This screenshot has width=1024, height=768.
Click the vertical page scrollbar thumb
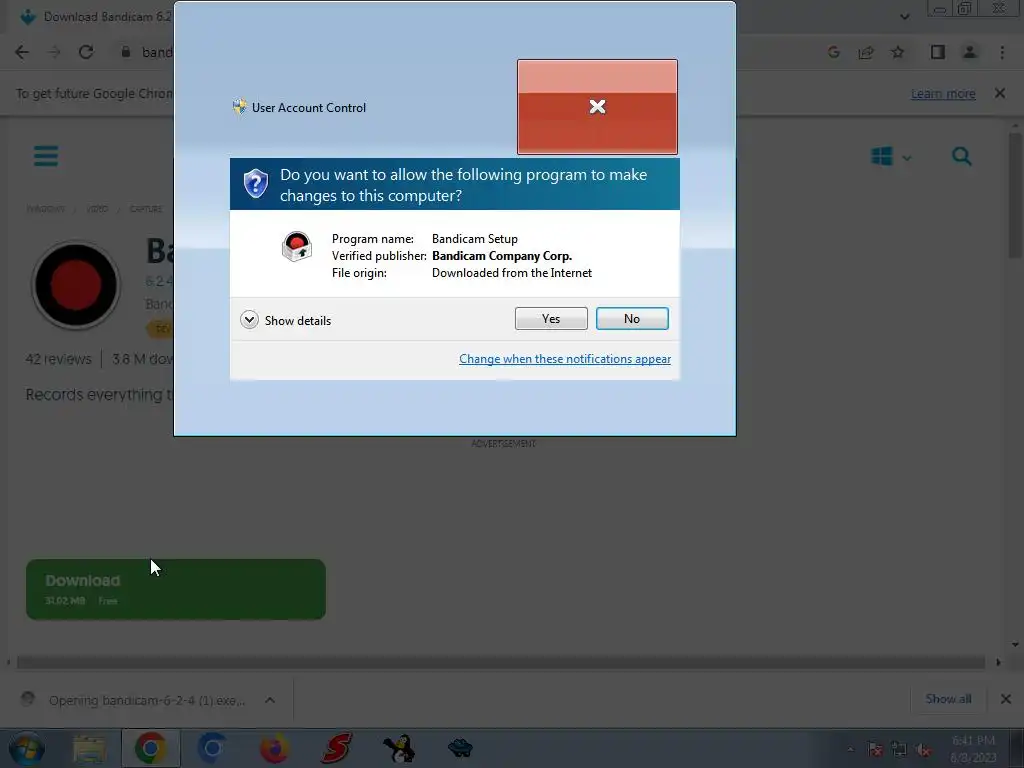(1016, 195)
